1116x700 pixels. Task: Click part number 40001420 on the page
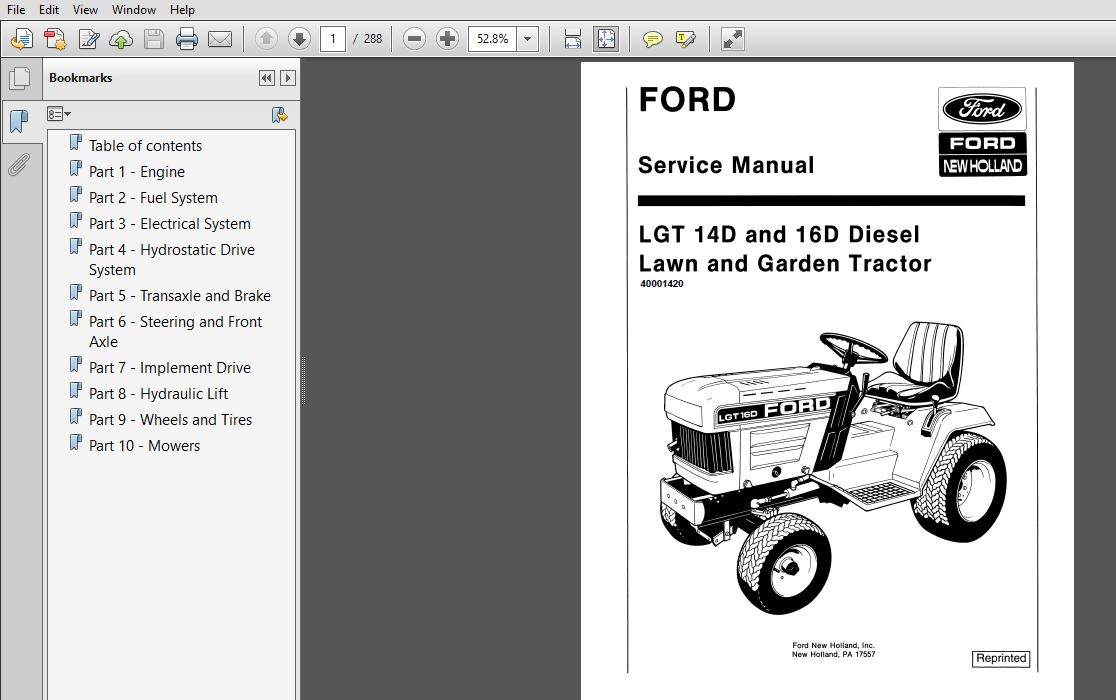(662, 284)
